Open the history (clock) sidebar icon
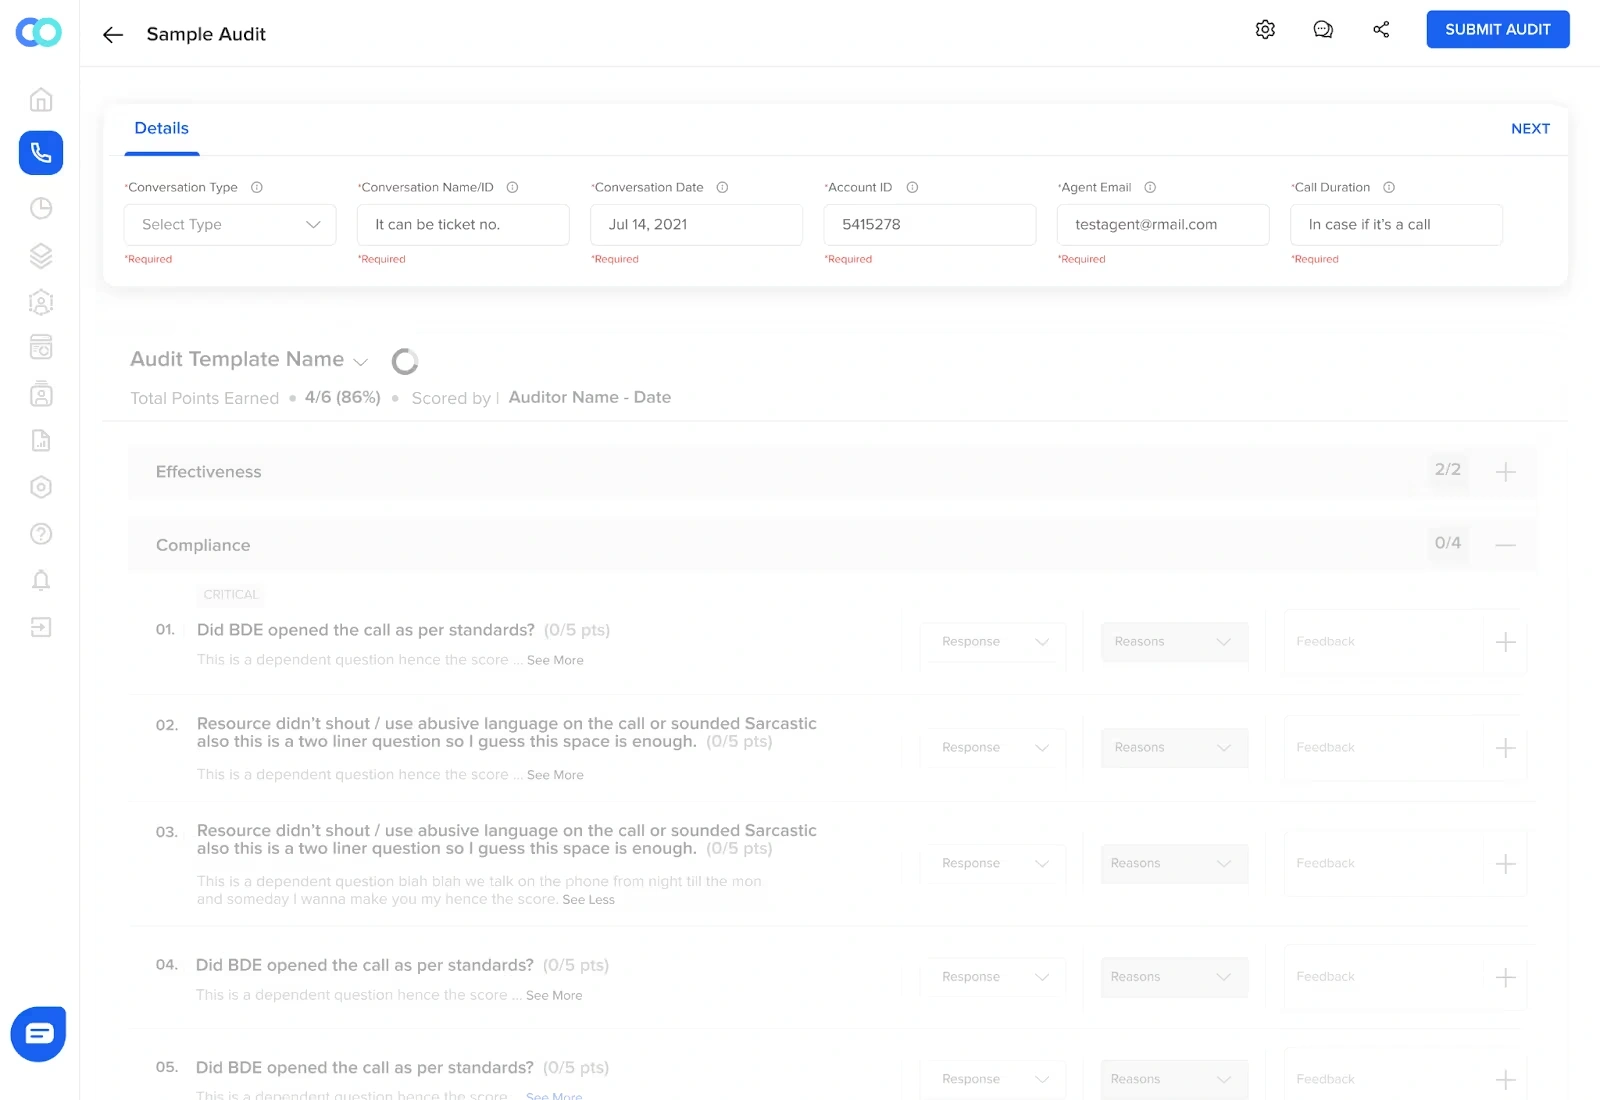Viewport: 1600px width, 1100px height. click(x=40, y=208)
